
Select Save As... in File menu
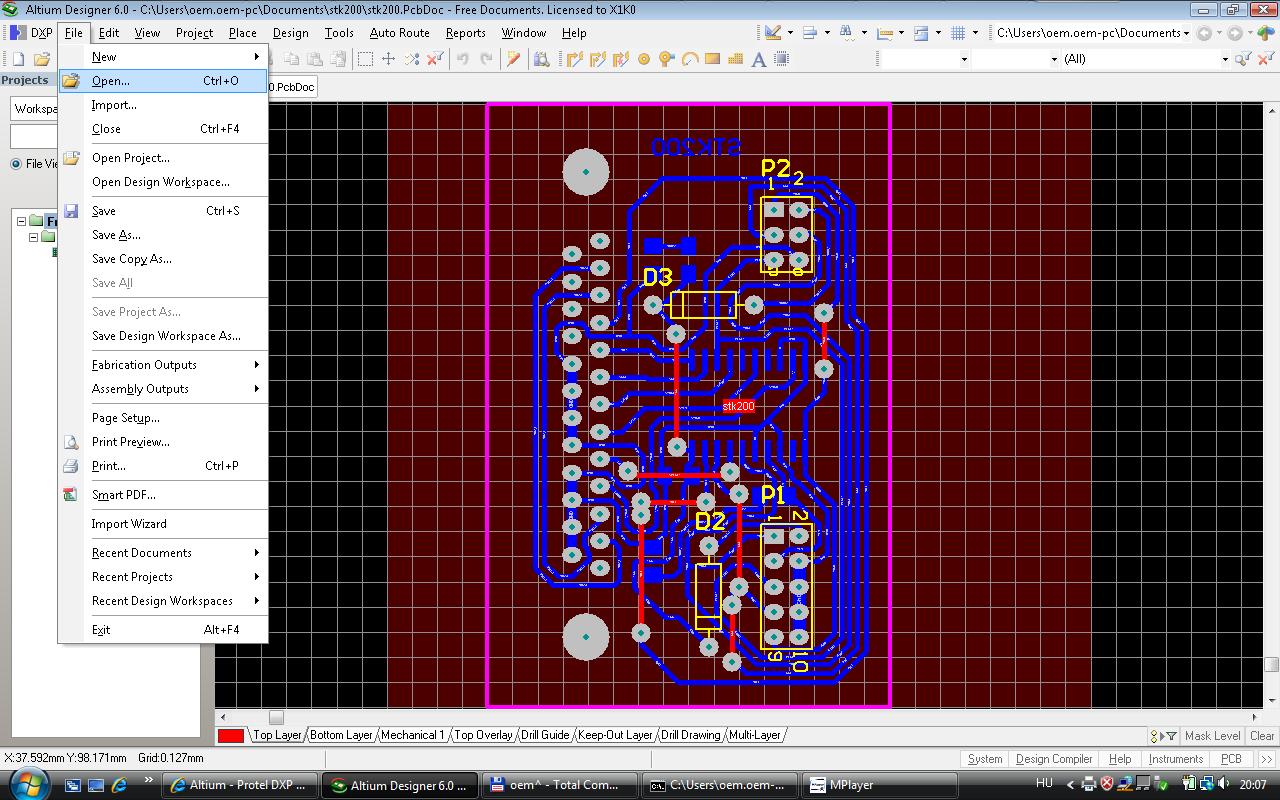coord(163,235)
